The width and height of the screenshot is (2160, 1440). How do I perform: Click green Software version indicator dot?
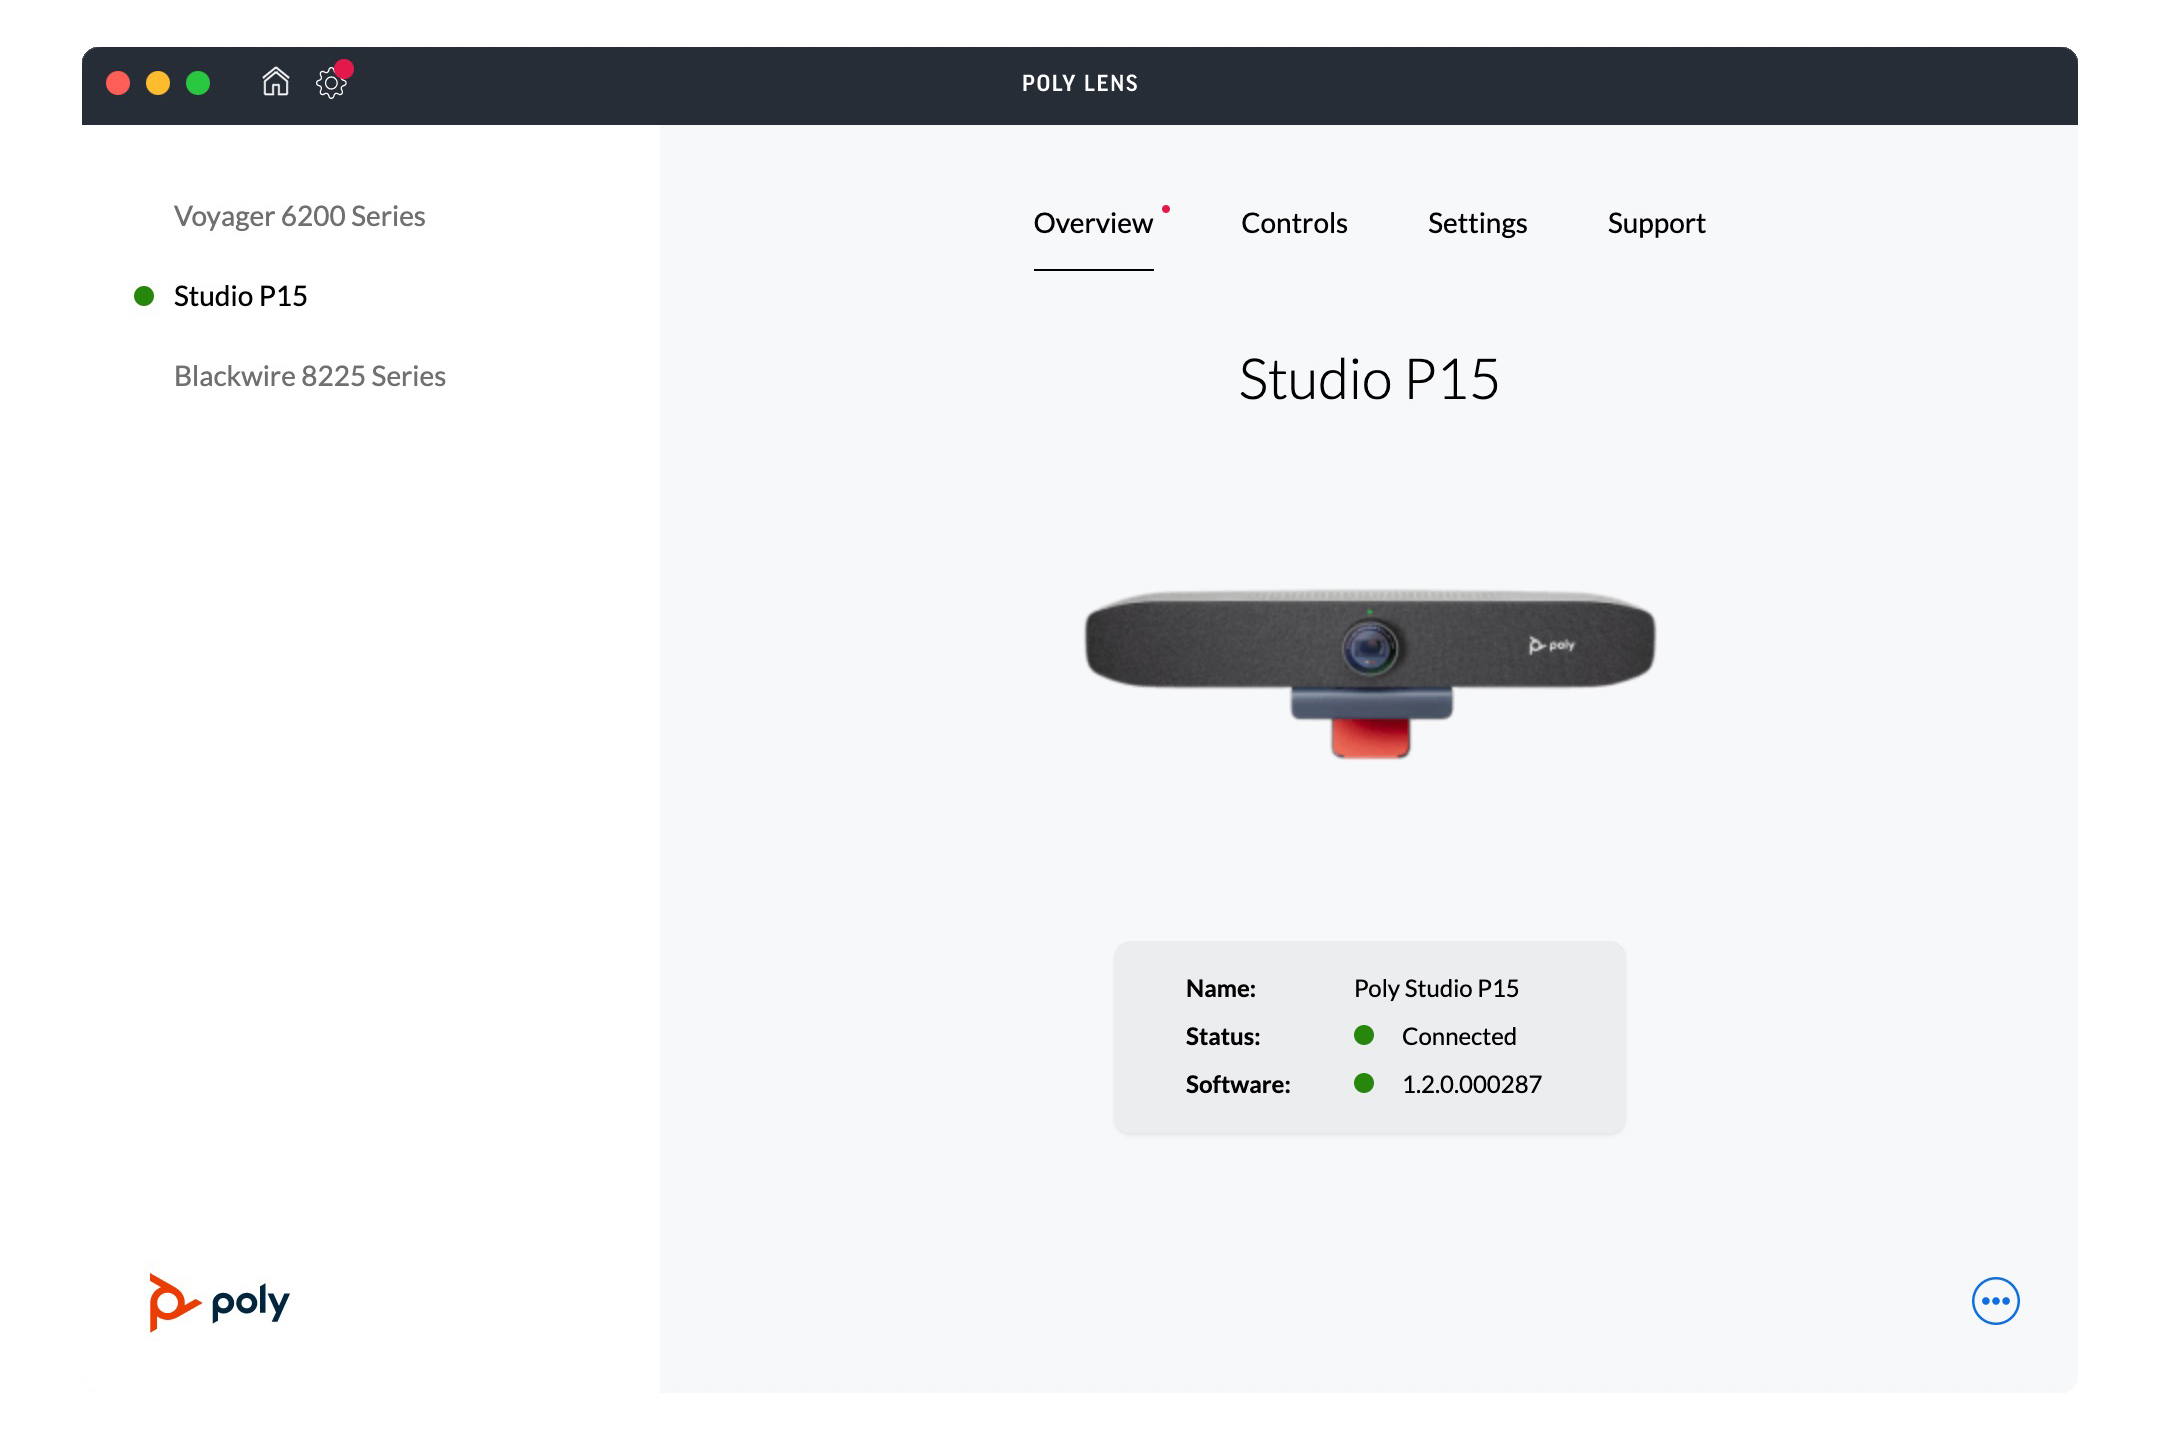click(1364, 1083)
